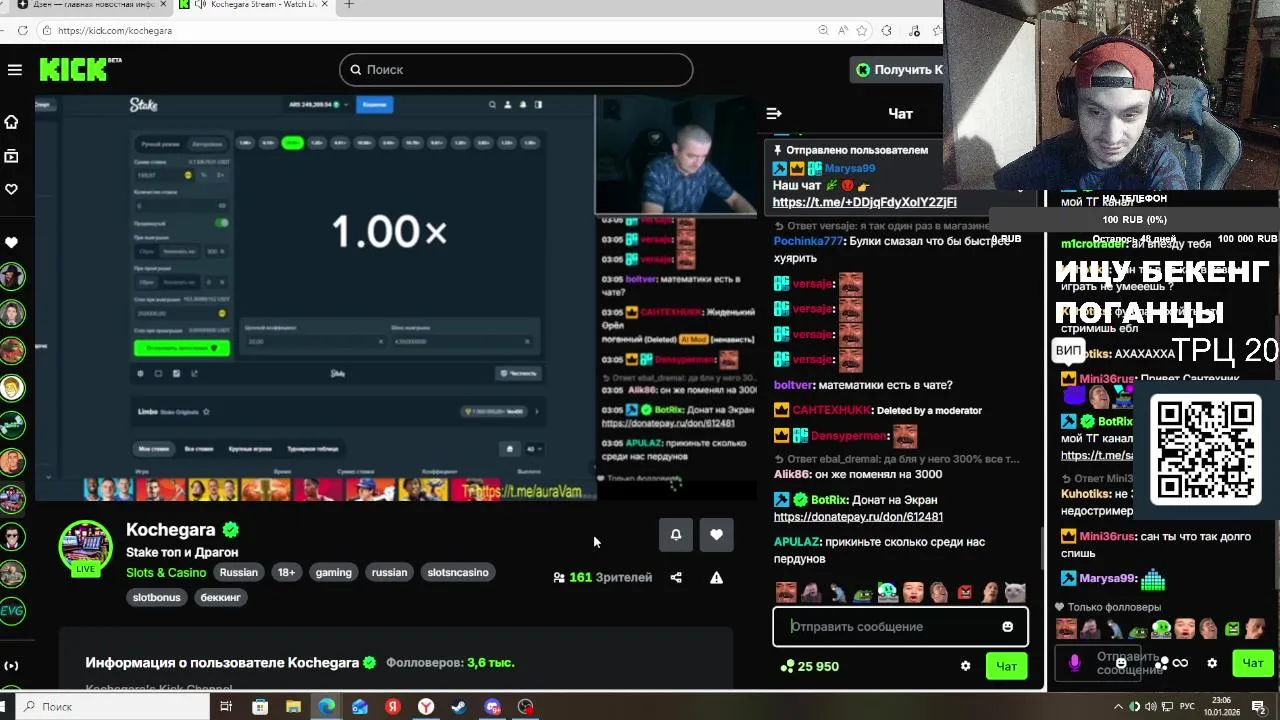The width and height of the screenshot is (1280, 720).
Task: Open Steam from the taskbar
Action: (x=459, y=707)
